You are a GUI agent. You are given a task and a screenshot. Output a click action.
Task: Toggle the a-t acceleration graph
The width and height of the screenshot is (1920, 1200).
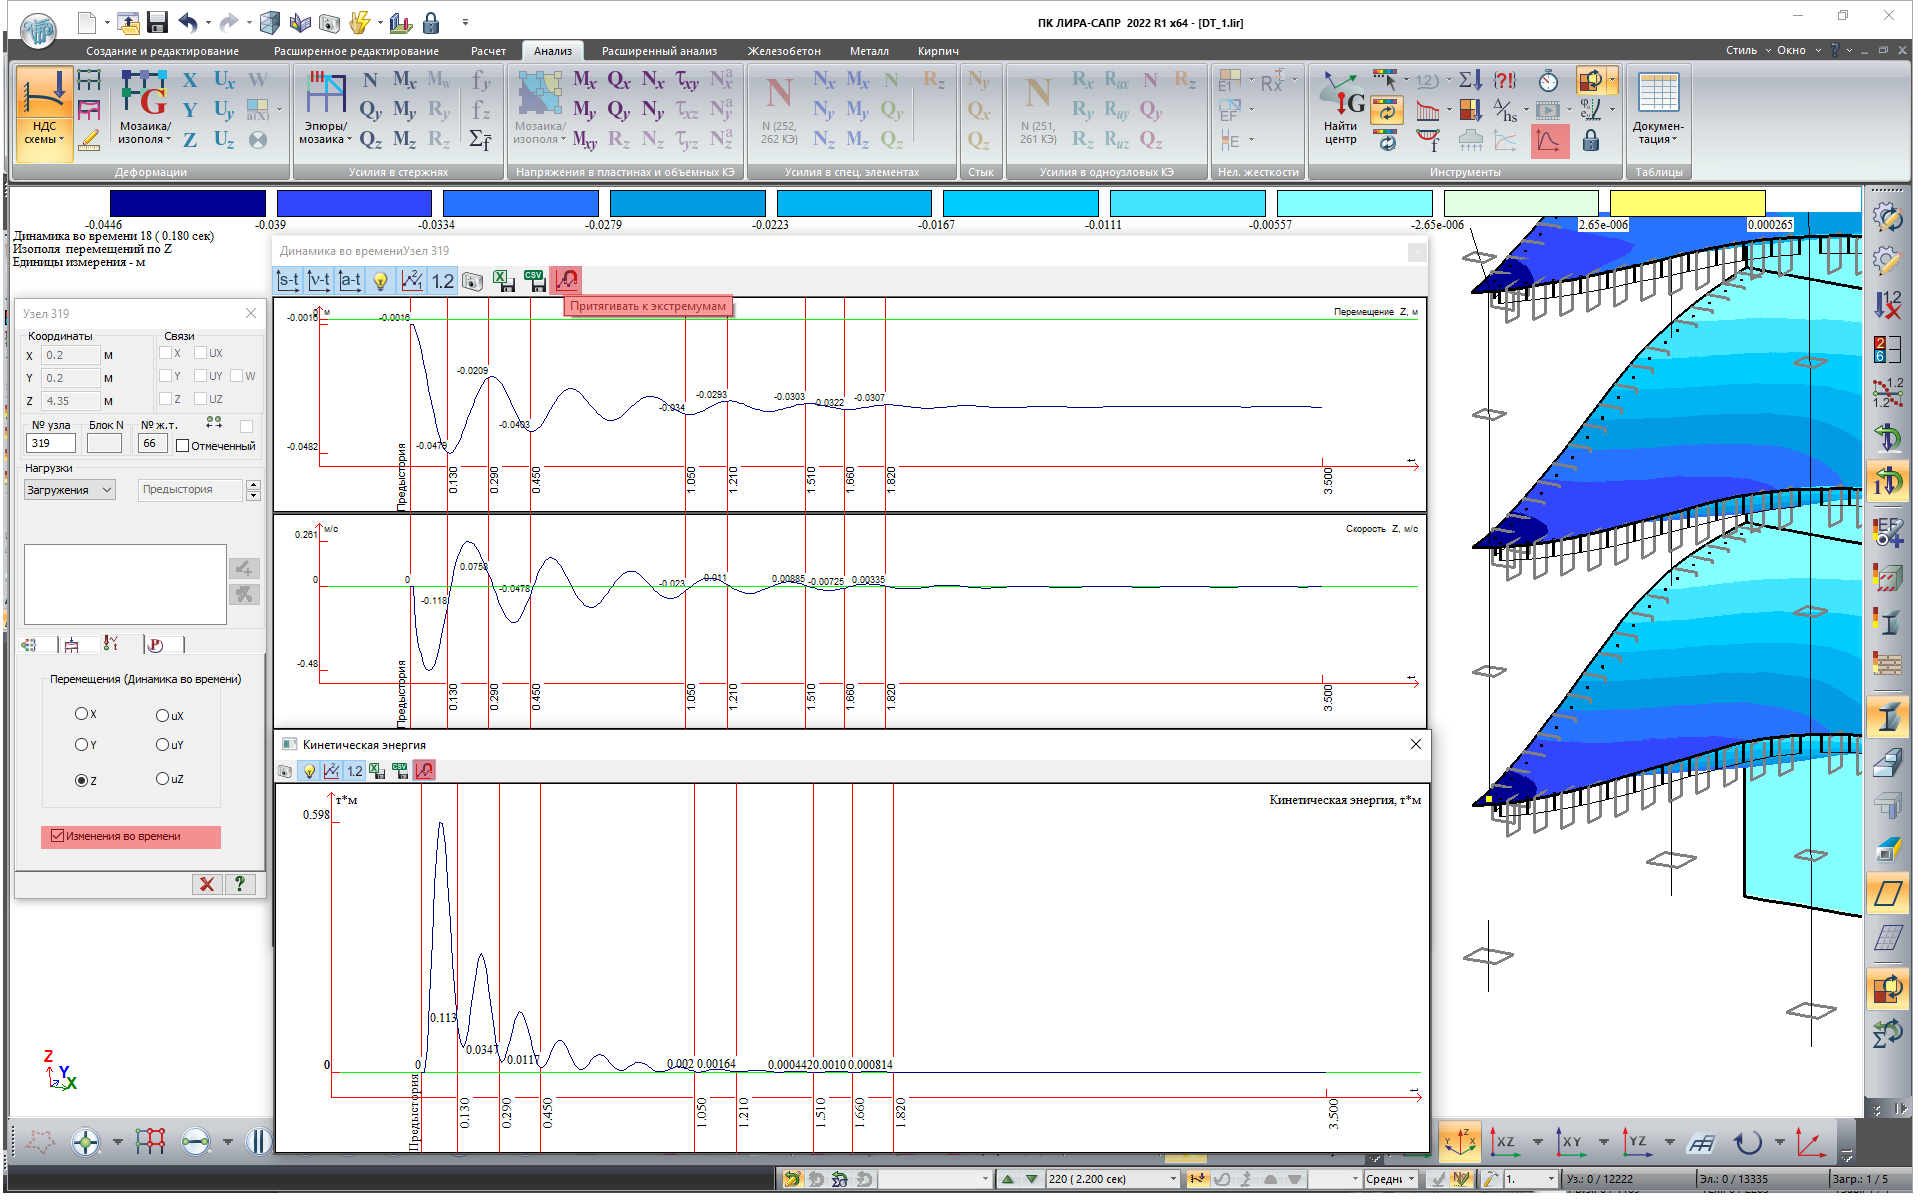350,281
